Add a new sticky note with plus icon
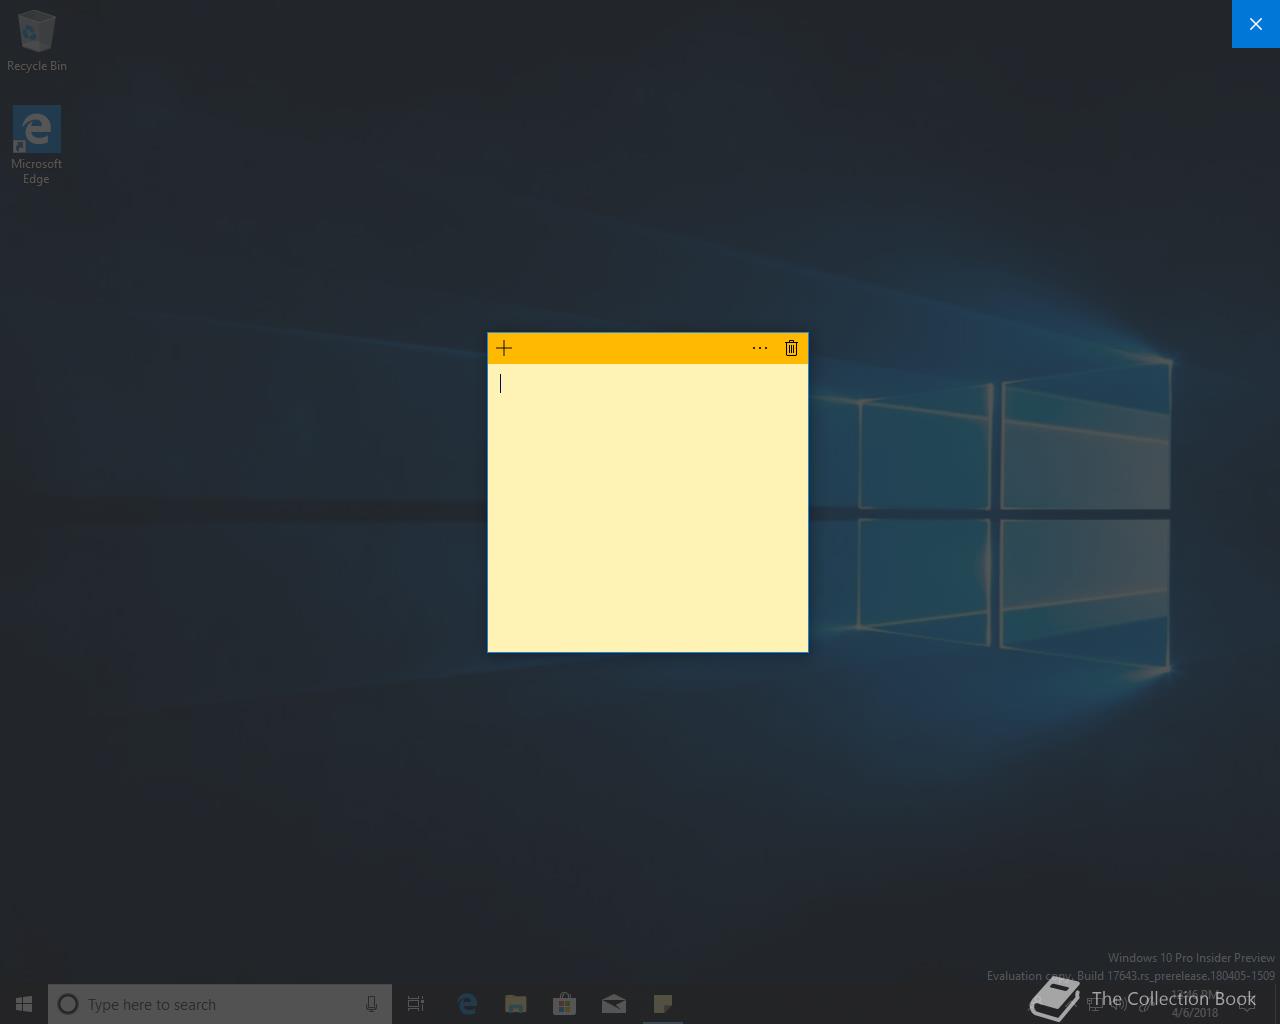This screenshot has height=1024, width=1280. (504, 348)
